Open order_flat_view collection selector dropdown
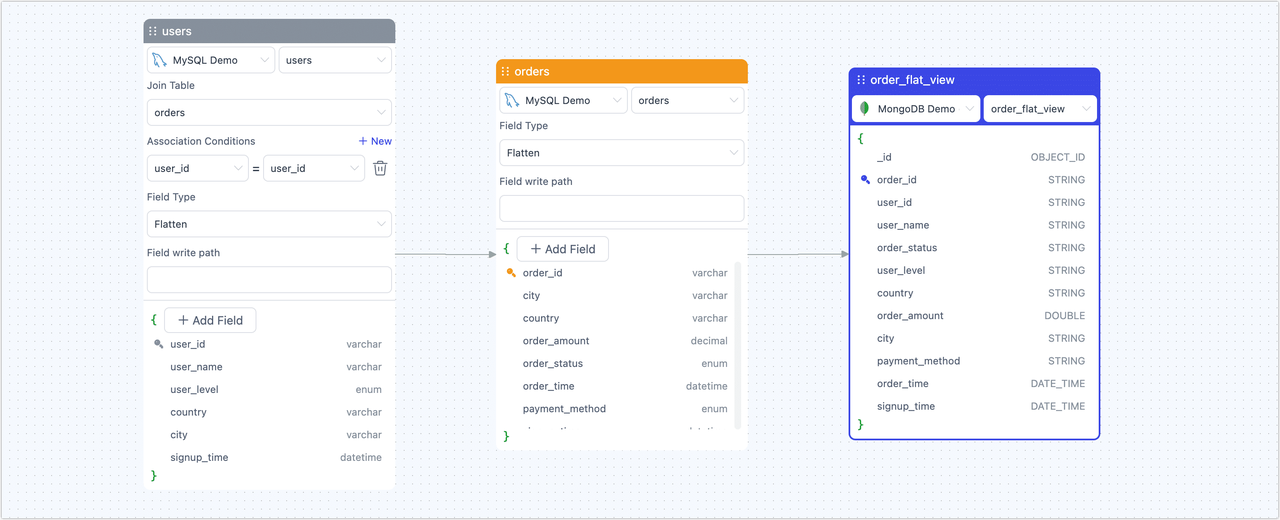Screen dimensions: 1280x520 [x=1040, y=109]
